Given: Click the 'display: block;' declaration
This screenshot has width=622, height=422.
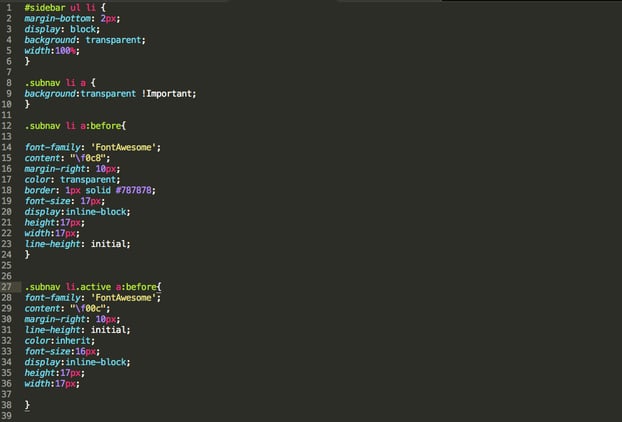Looking at the screenshot, I should tap(62, 29).
